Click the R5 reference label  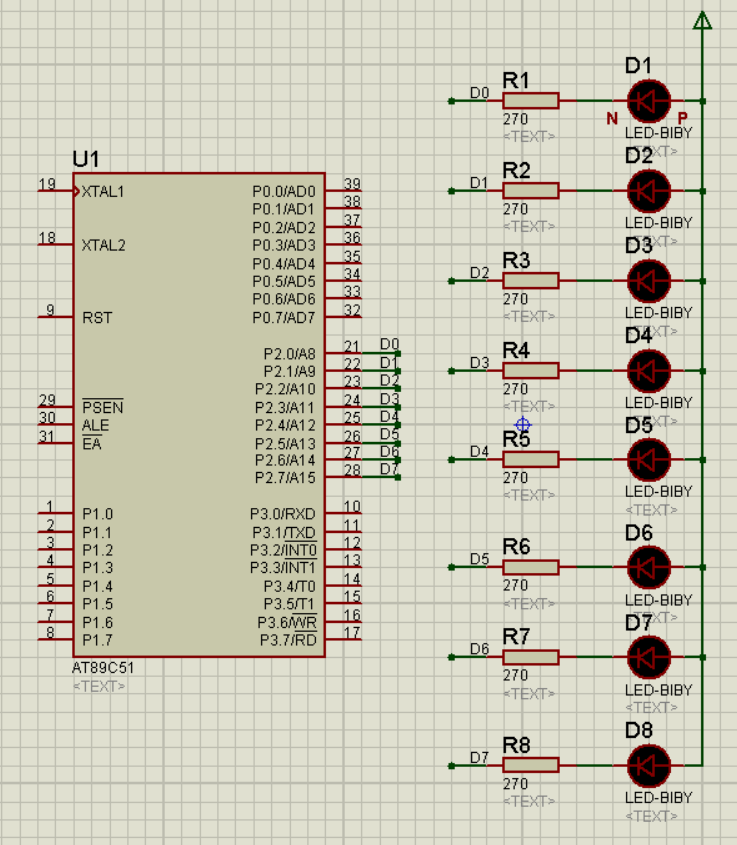pyautogui.click(x=516, y=439)
